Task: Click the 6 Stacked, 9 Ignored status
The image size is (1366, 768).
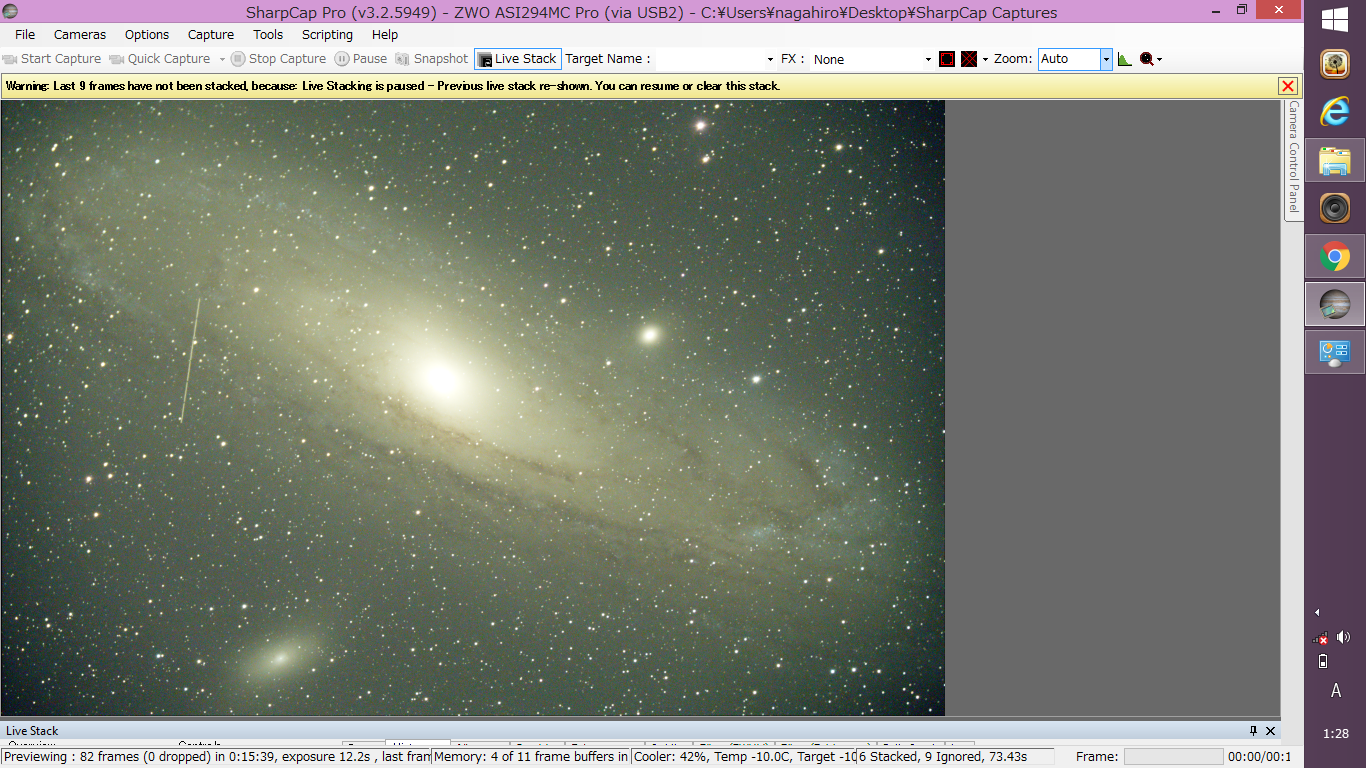Action: [955, 757]
